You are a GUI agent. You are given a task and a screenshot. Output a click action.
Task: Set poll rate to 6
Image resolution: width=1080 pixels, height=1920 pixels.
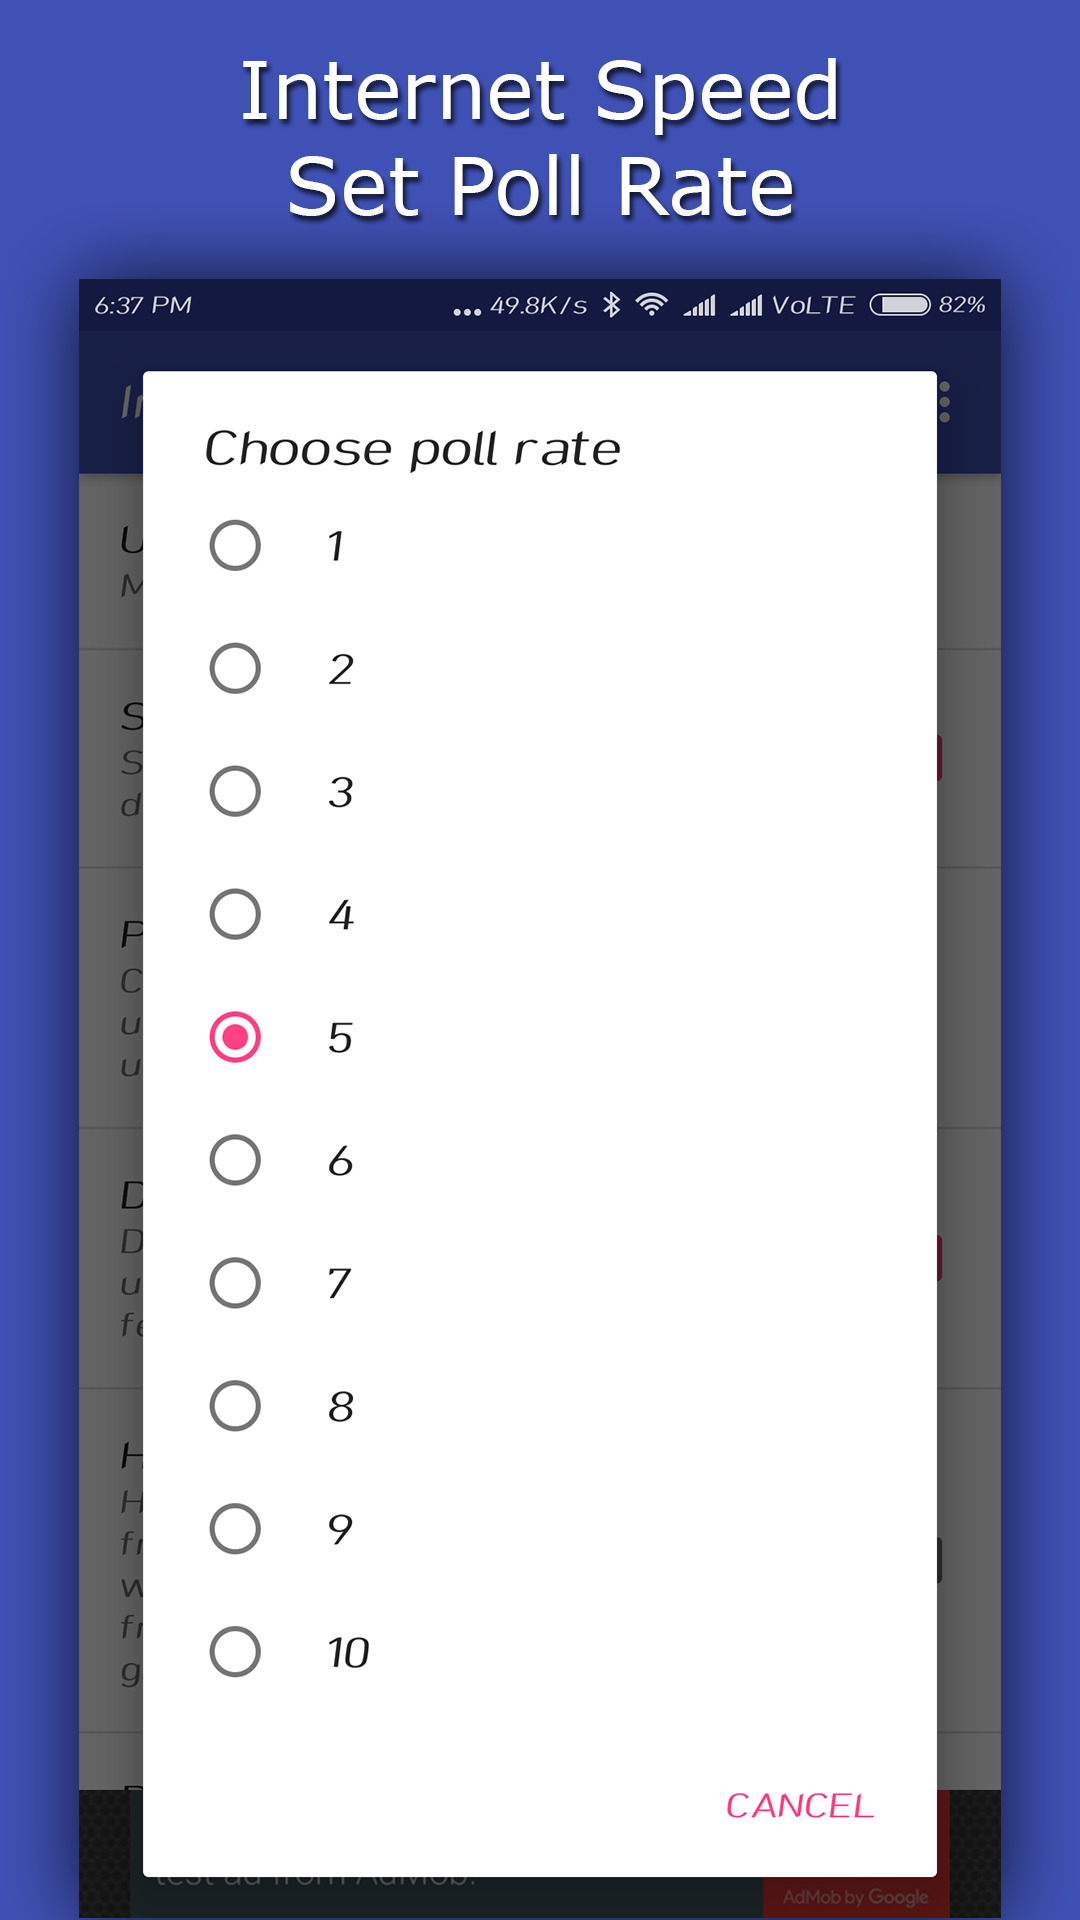pyautogui.click(x=235, y=1160)
